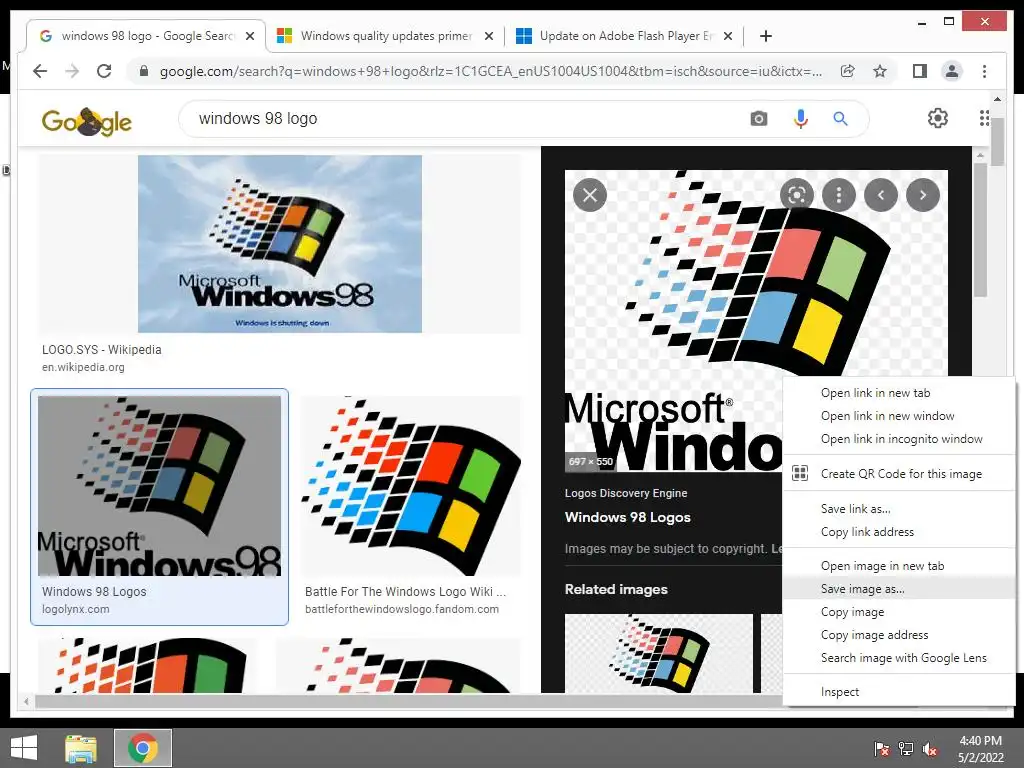Start voice search with the microphone
The height and width of the screenshot is (768, 1024).
801,119
